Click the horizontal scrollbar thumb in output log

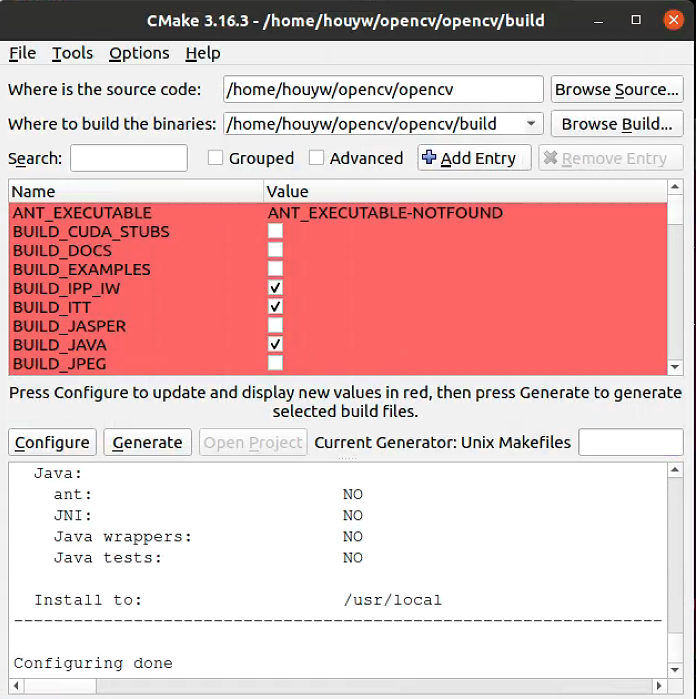click(60, 686)
